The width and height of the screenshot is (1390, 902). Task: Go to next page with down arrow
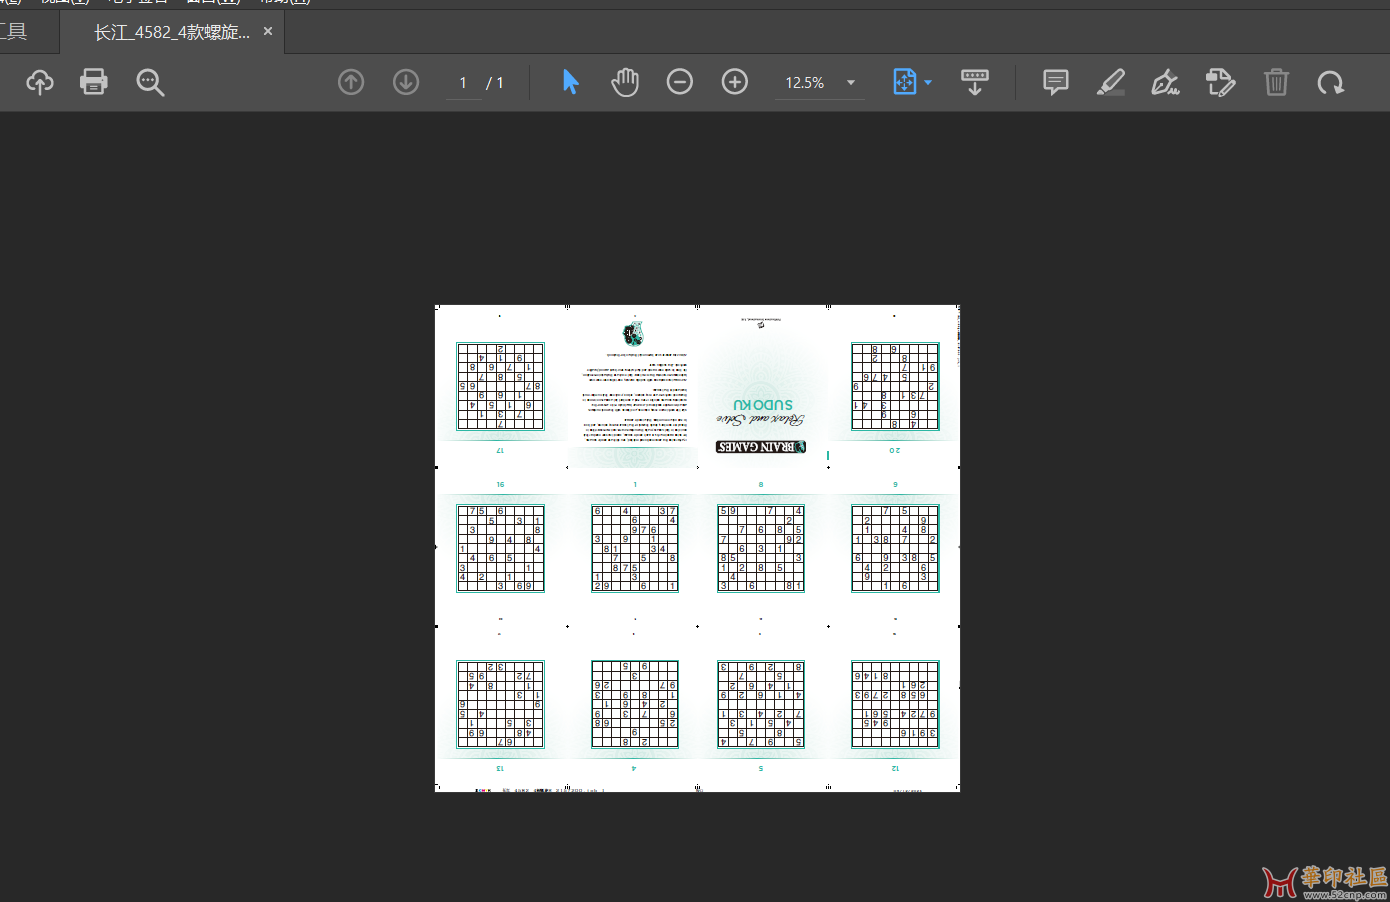point(406,82)
